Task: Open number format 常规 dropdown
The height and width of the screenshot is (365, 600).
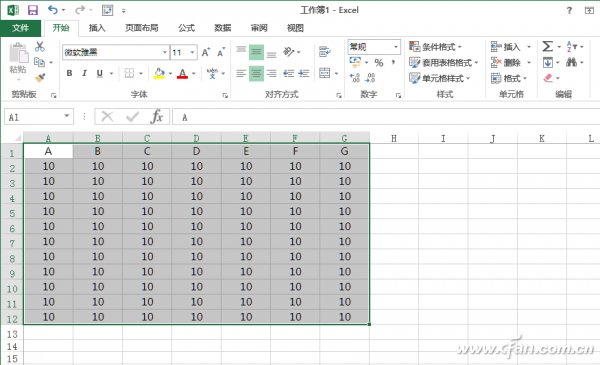Action: click(x=396, y=47)
